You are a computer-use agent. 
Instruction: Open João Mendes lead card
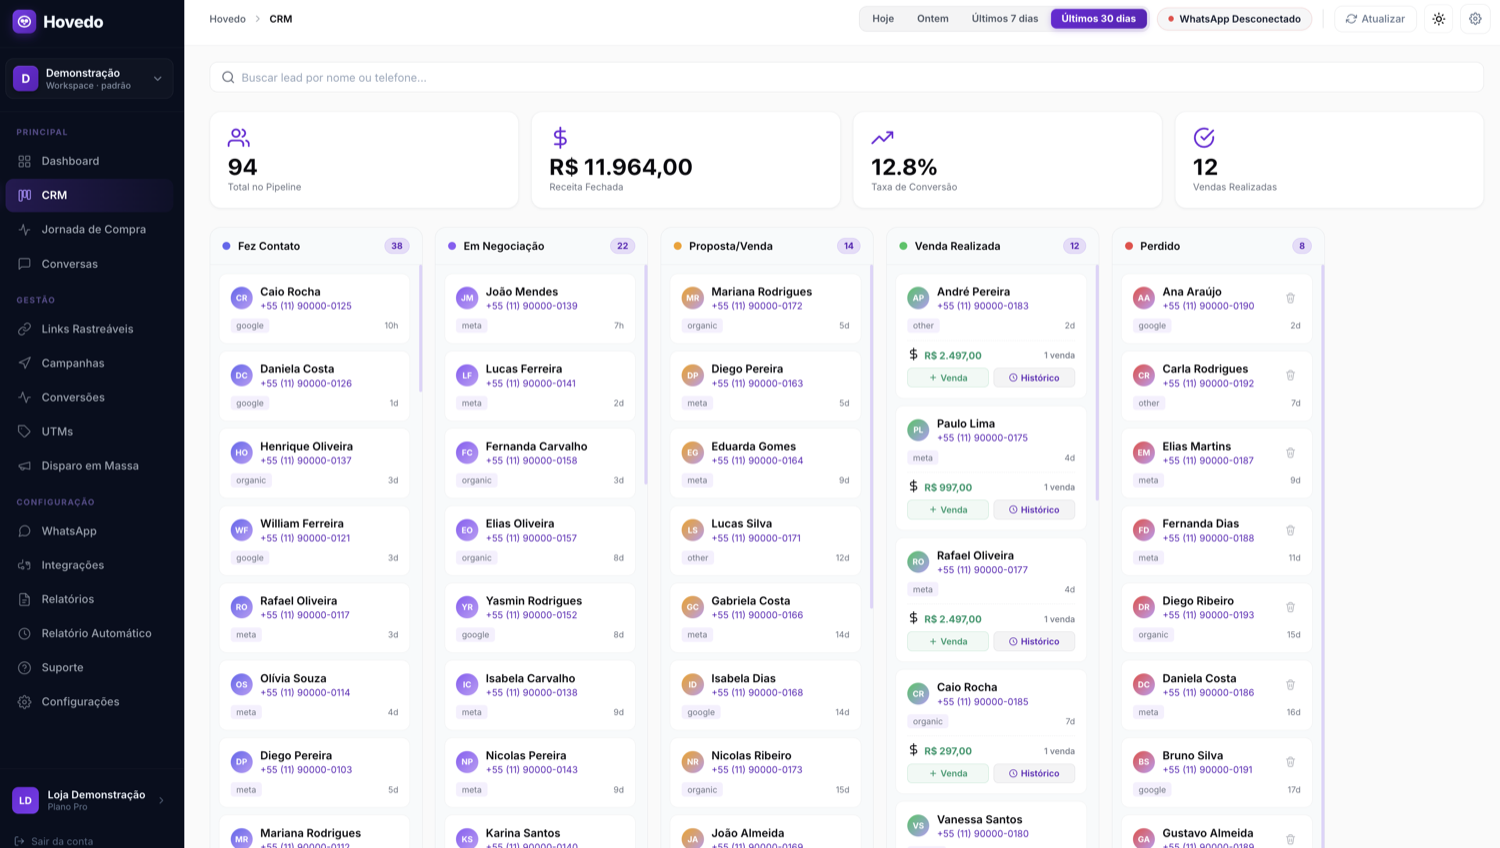540,309
